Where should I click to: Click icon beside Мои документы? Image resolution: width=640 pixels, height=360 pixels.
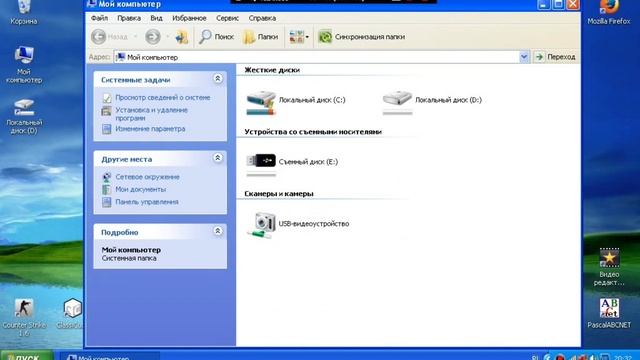click(x=107, y=189)
